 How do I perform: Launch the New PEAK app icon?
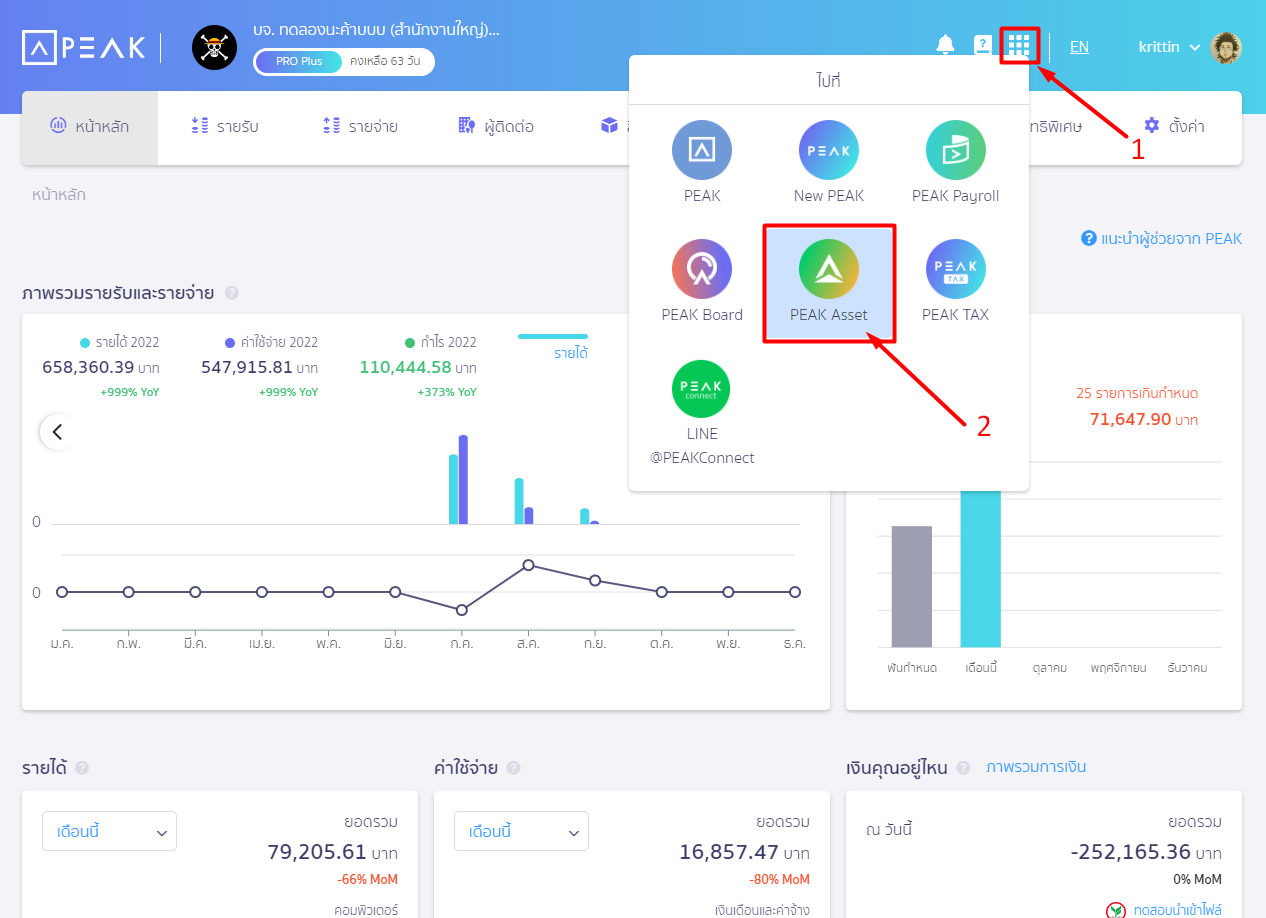pos(829,150)
